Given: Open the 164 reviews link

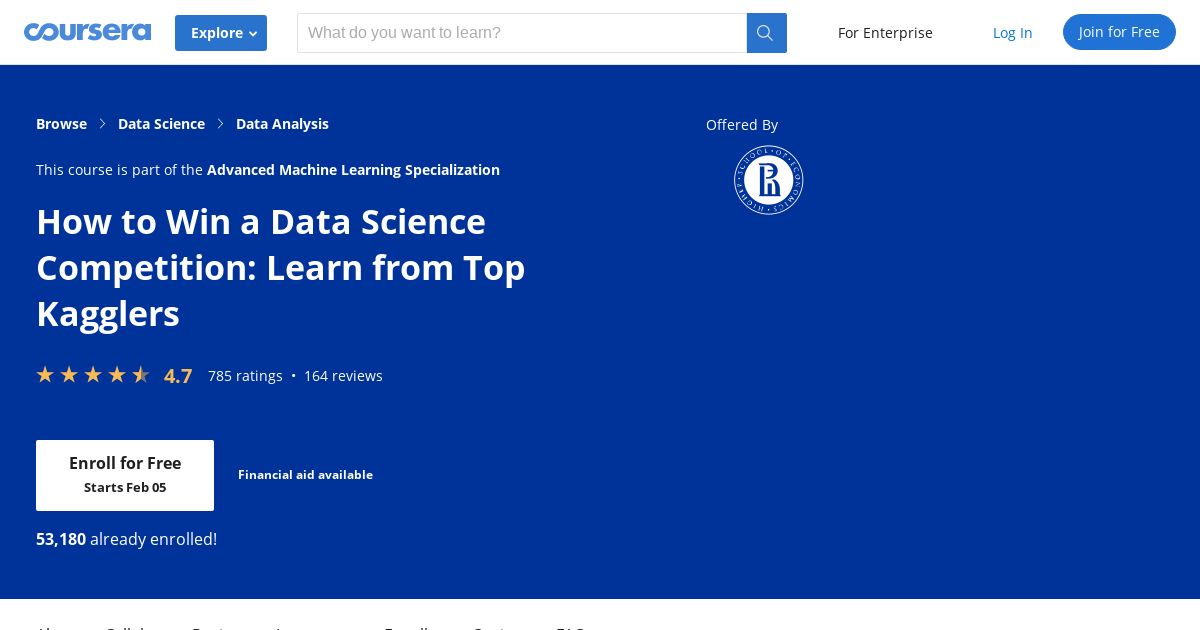Looking at the screenshot, I should point(343,376).
